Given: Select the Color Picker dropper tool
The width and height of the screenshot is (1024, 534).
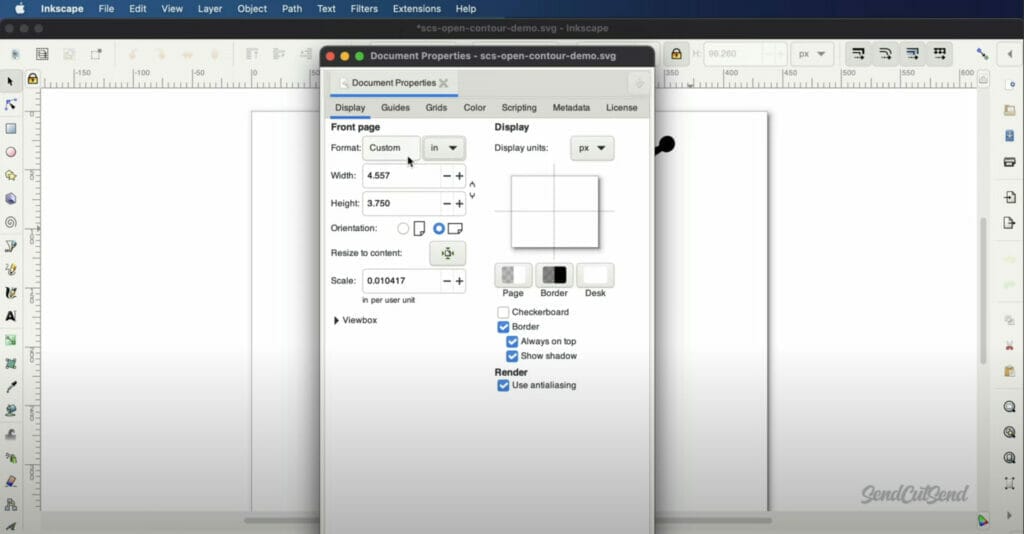Looking at the screenshot, I should pos(11,387).
